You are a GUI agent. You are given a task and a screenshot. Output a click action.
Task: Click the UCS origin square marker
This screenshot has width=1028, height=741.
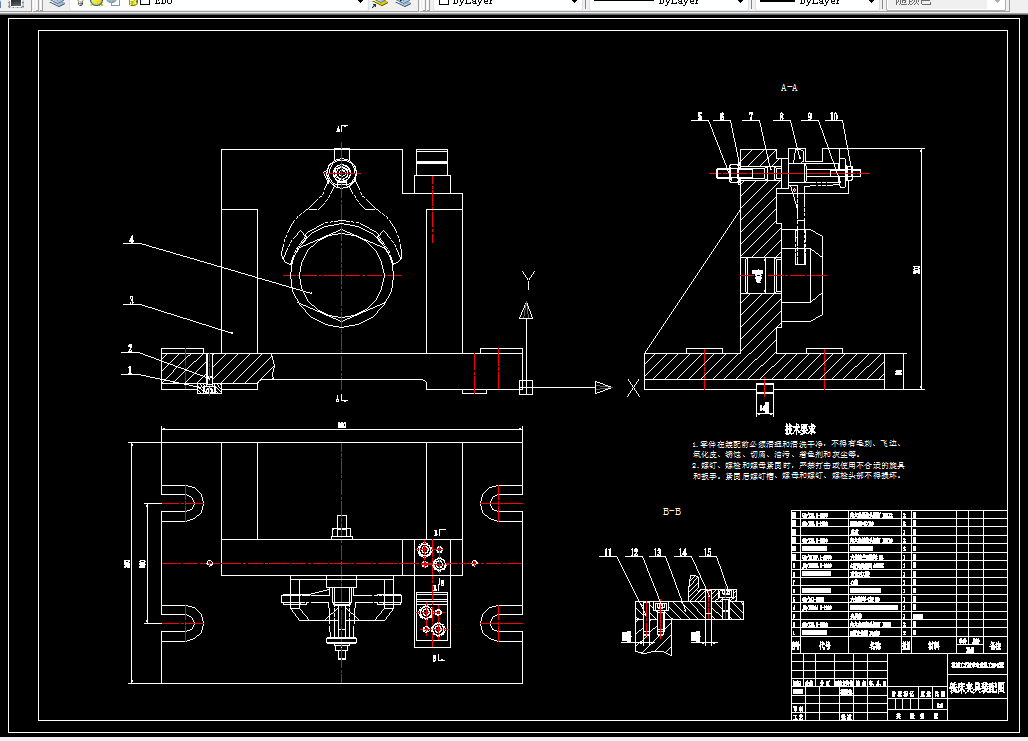tap(526, 387)
